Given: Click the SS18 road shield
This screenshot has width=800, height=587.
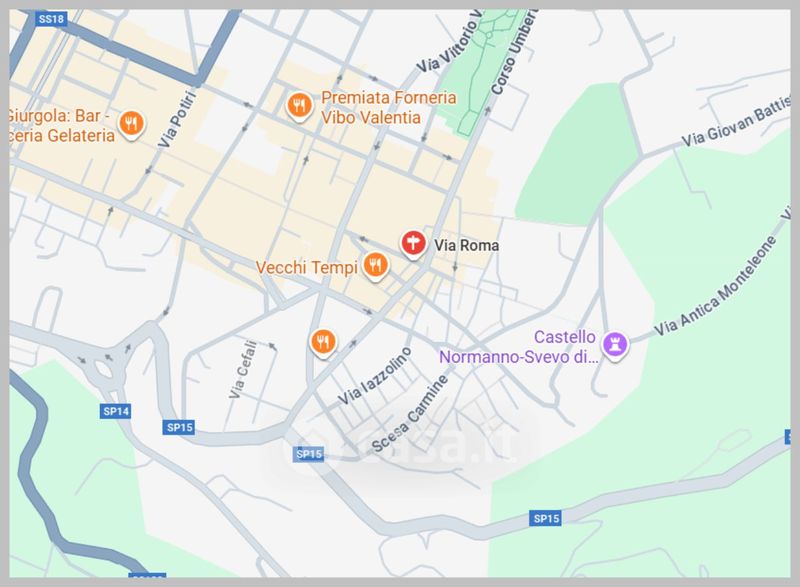Looking at the screenshot, I should [52, 19].
